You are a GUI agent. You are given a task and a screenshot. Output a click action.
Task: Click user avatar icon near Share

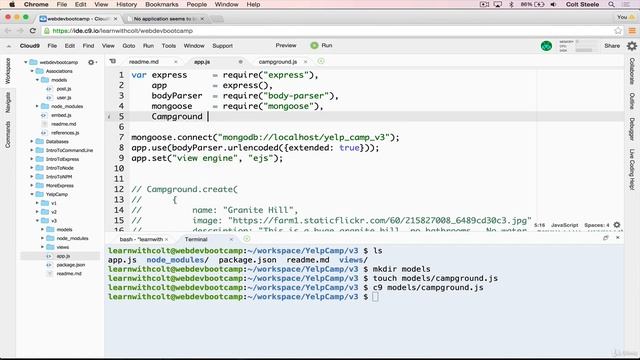(546, 46)
